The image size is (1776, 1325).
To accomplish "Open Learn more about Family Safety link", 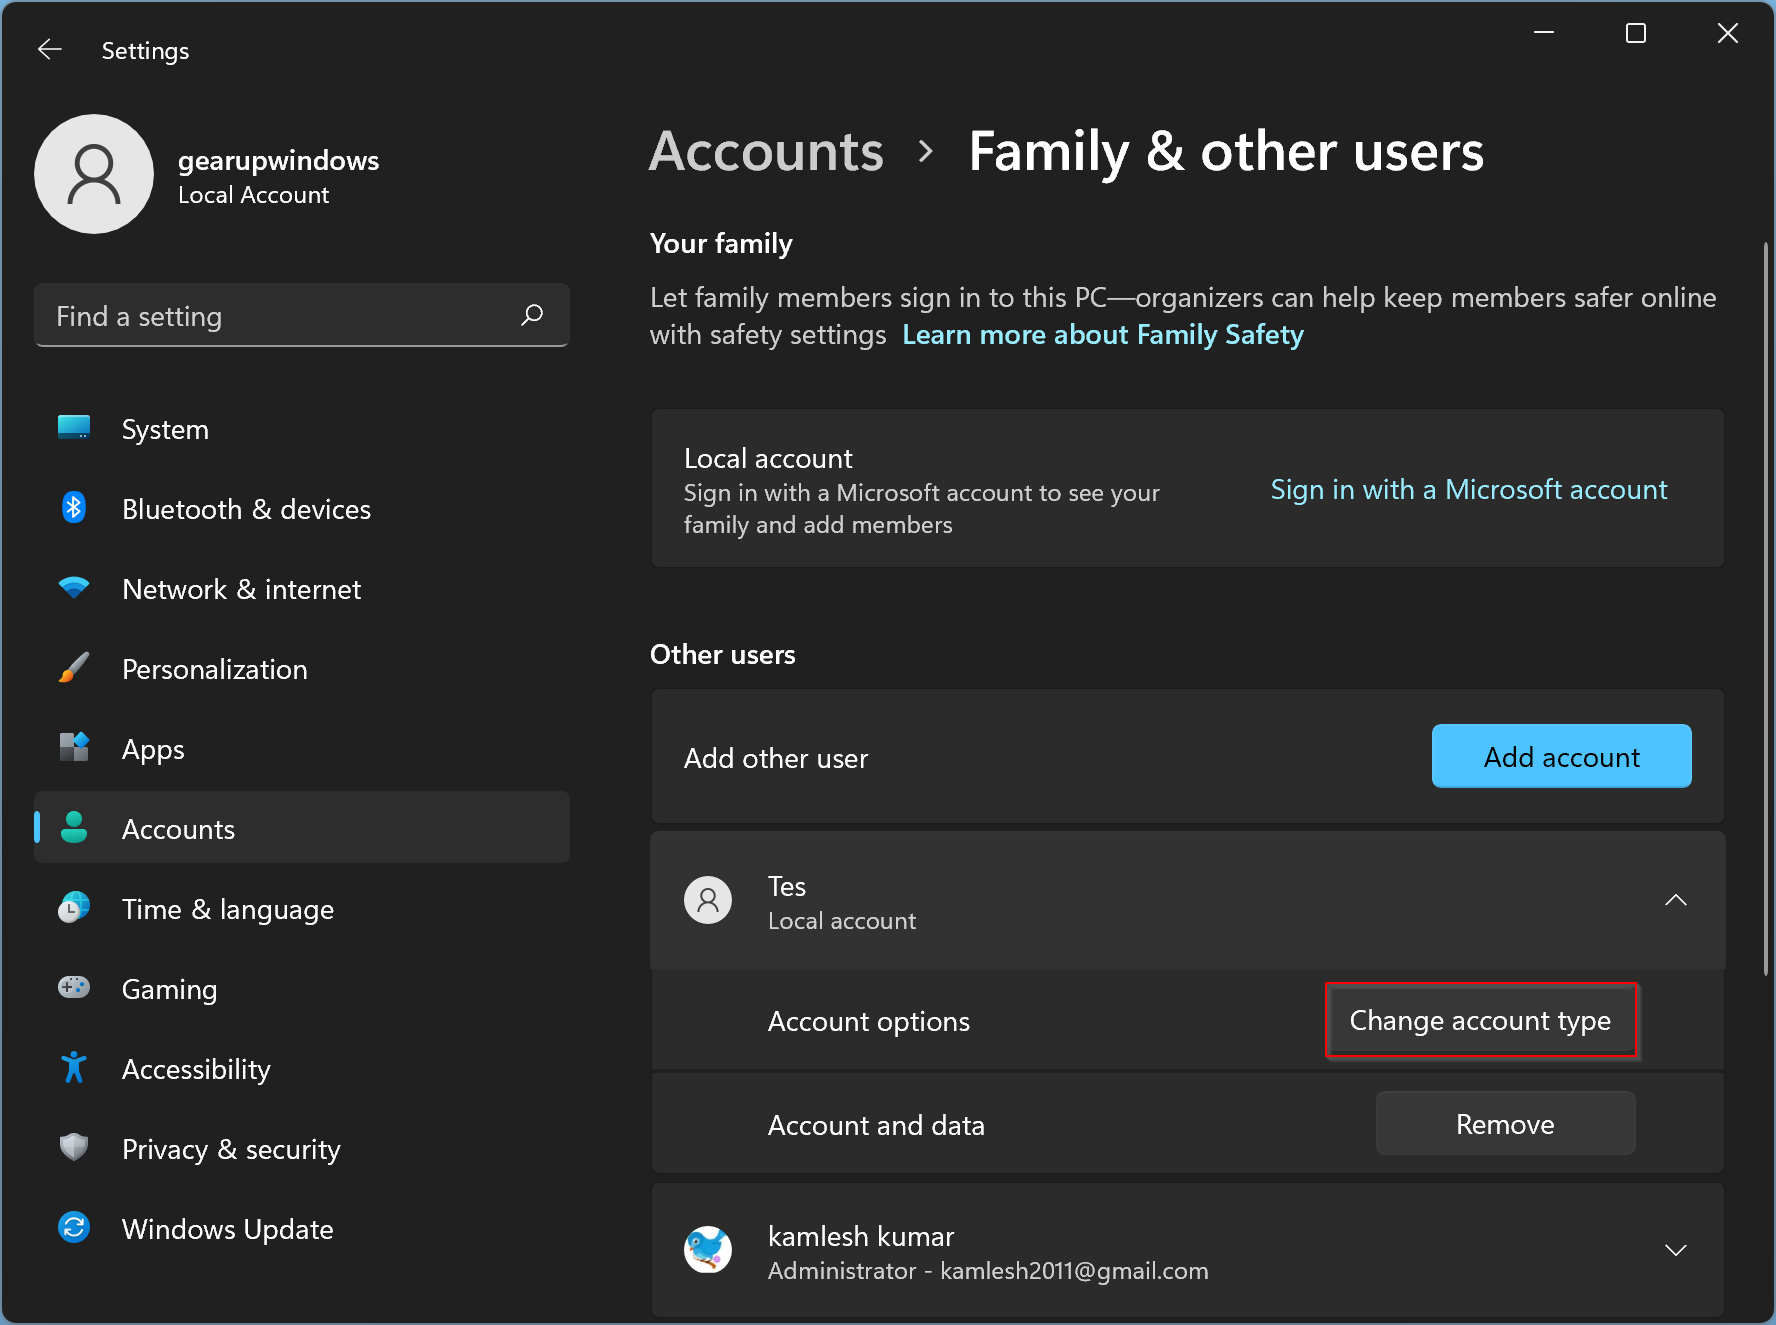I will (x=1103, y=334).
